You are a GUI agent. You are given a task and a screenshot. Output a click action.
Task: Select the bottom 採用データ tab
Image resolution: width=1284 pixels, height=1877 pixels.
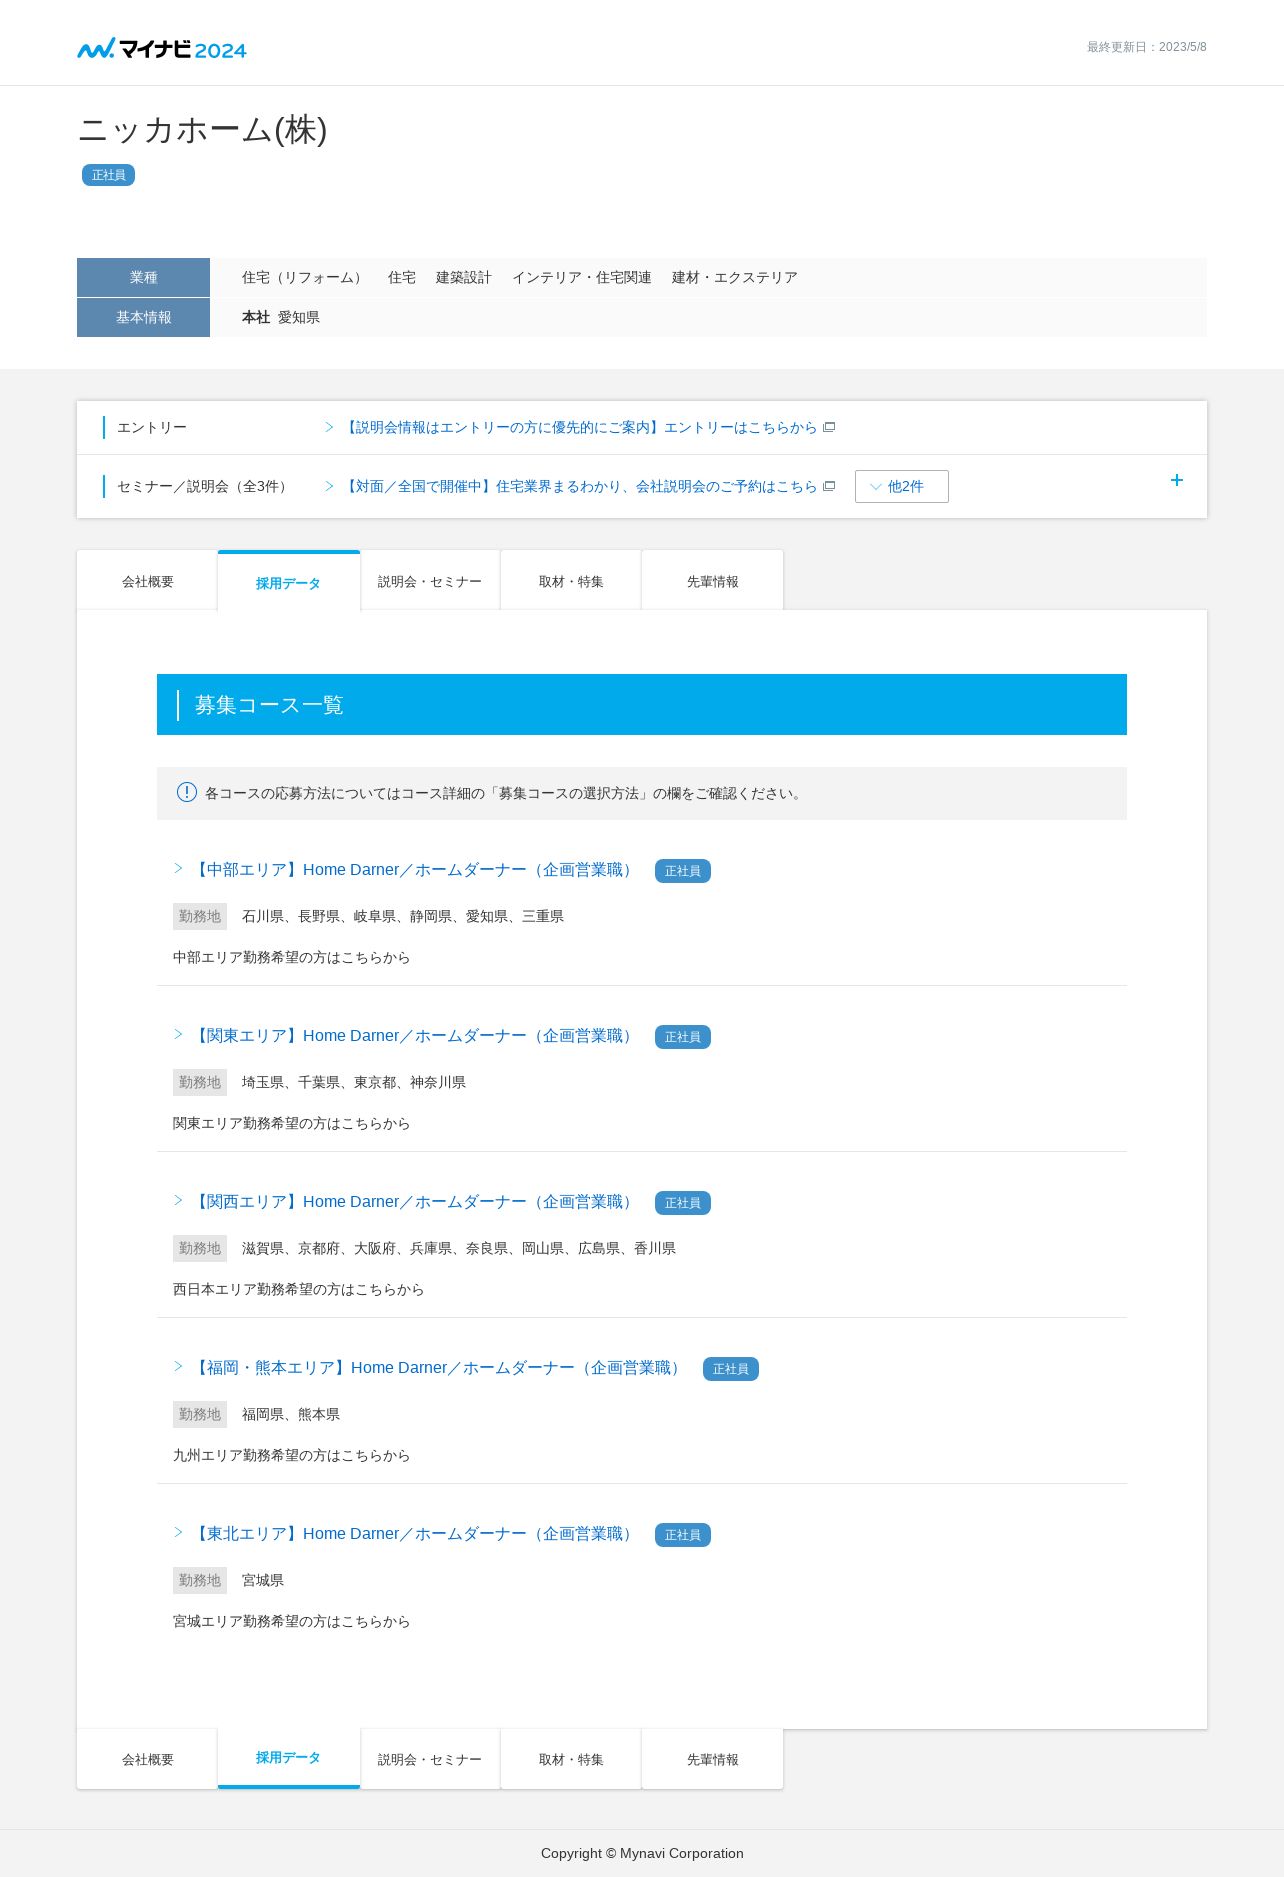(288, 1758)
